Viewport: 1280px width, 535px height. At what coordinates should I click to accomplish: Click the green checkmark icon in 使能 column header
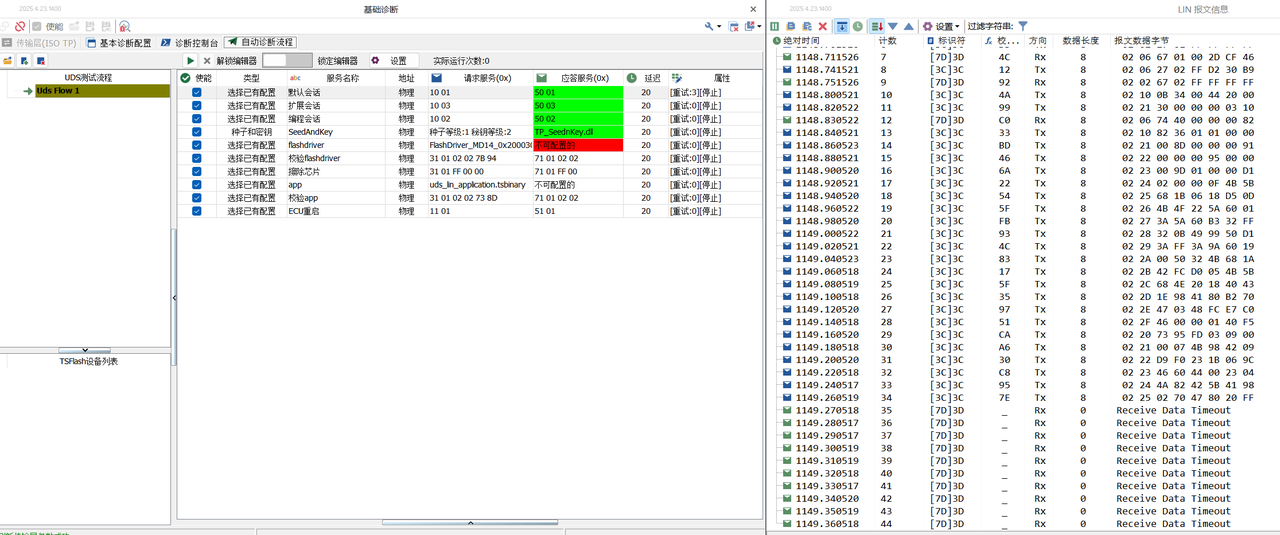tap(185, 77)
